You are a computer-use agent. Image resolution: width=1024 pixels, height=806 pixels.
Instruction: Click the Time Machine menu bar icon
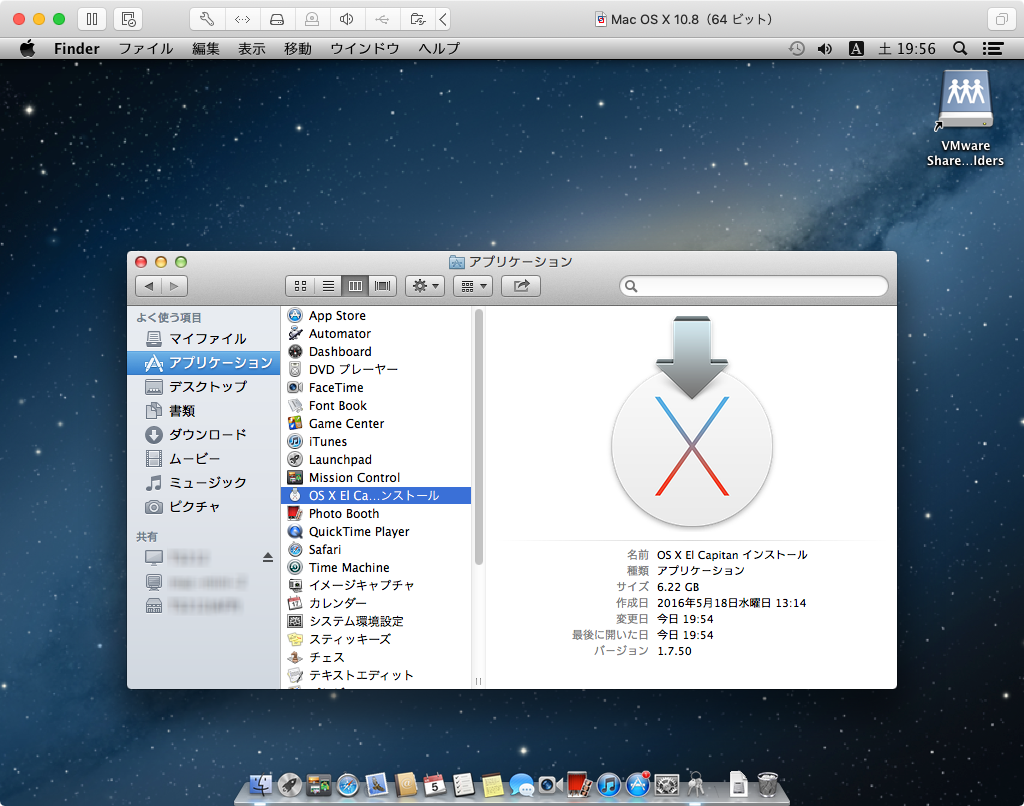point(797,48)
